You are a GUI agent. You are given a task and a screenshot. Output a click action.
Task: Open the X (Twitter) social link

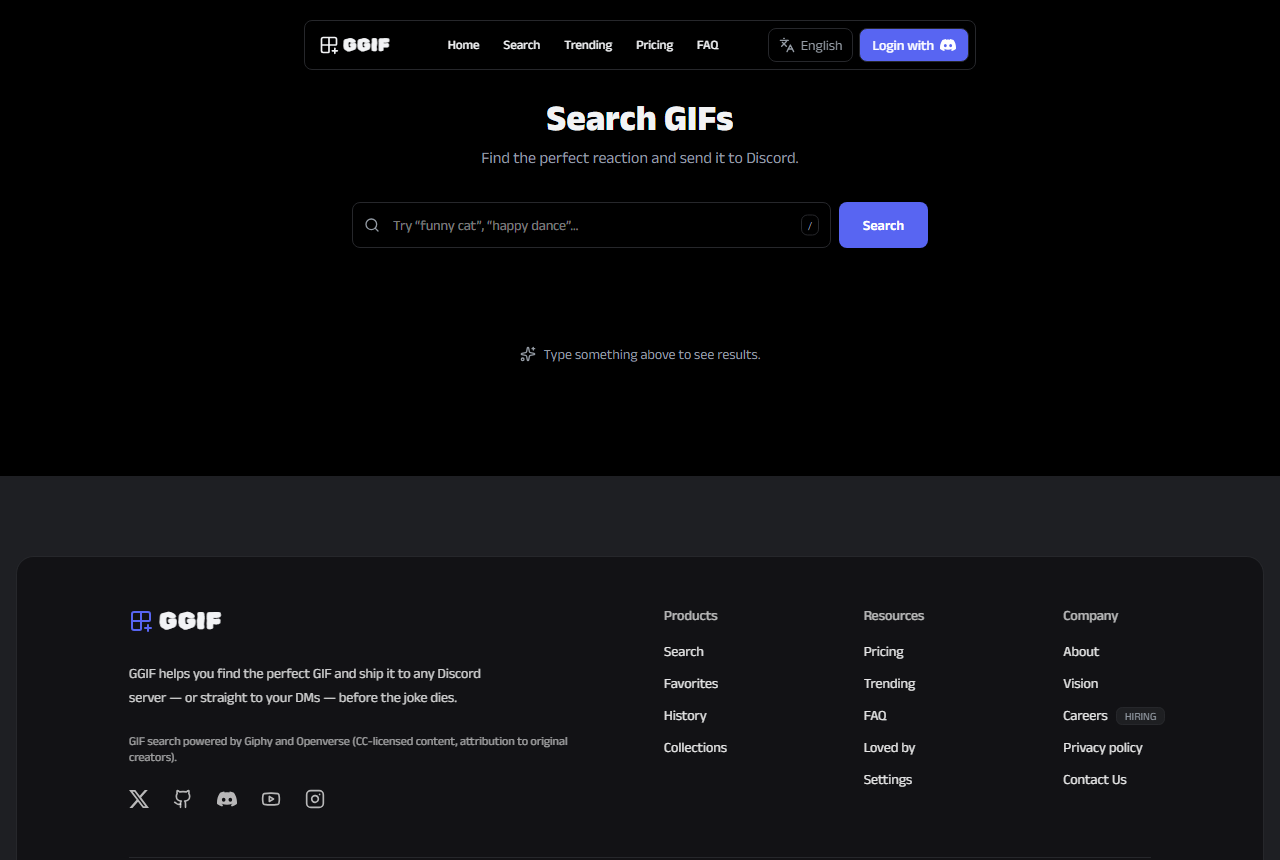click(x=139, y=799)
